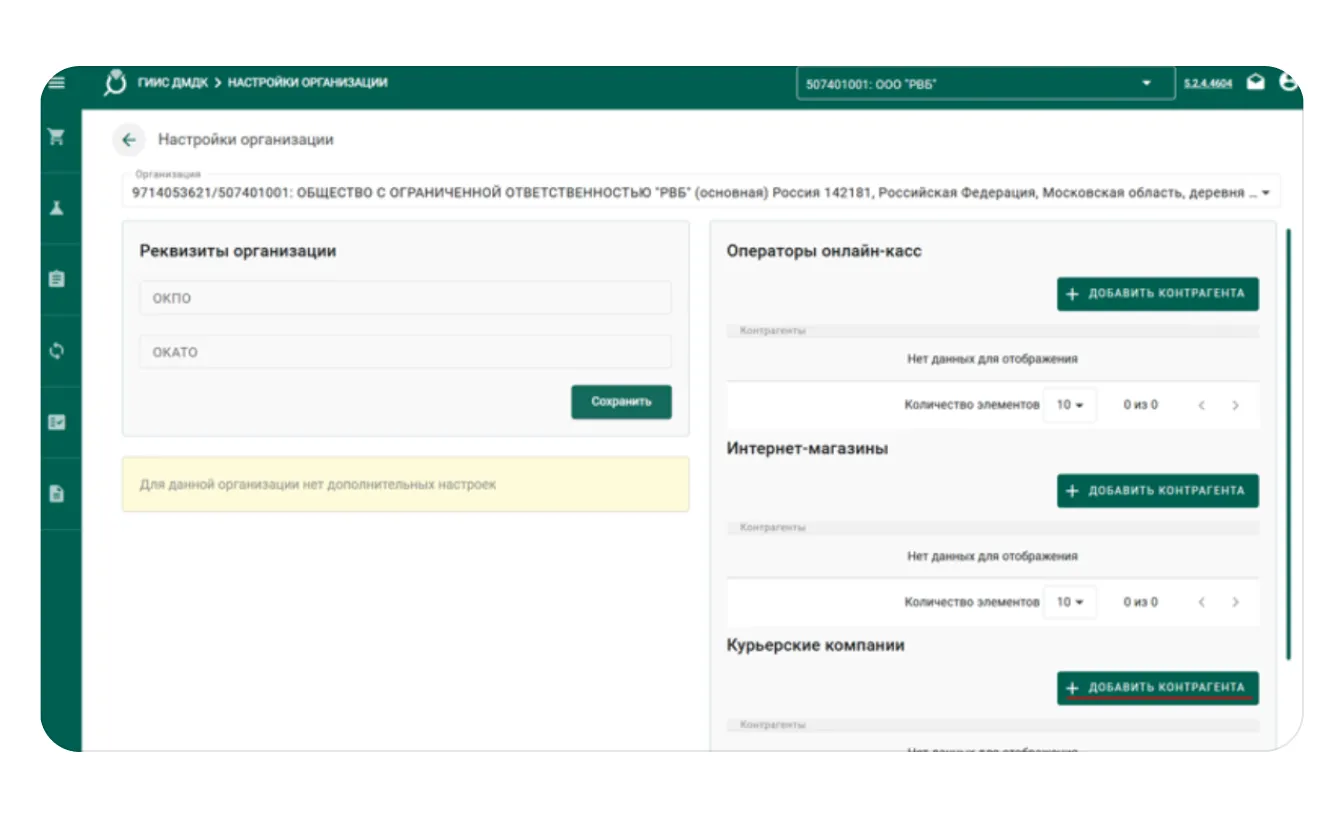Click the shopping cart sidebar icon
The width and height of the screenshot is (1344, 818).
(57, 138)
